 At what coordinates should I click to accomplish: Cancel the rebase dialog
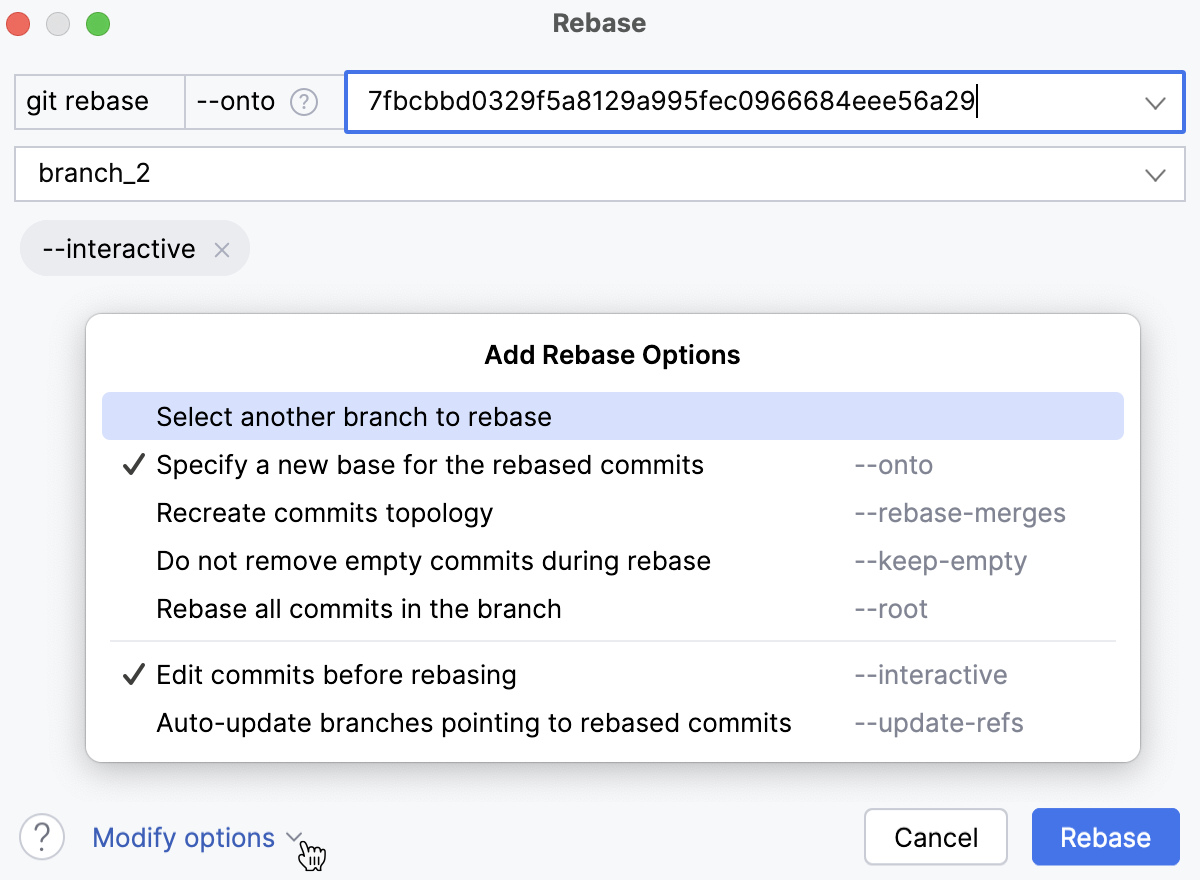tap(935, 837)
